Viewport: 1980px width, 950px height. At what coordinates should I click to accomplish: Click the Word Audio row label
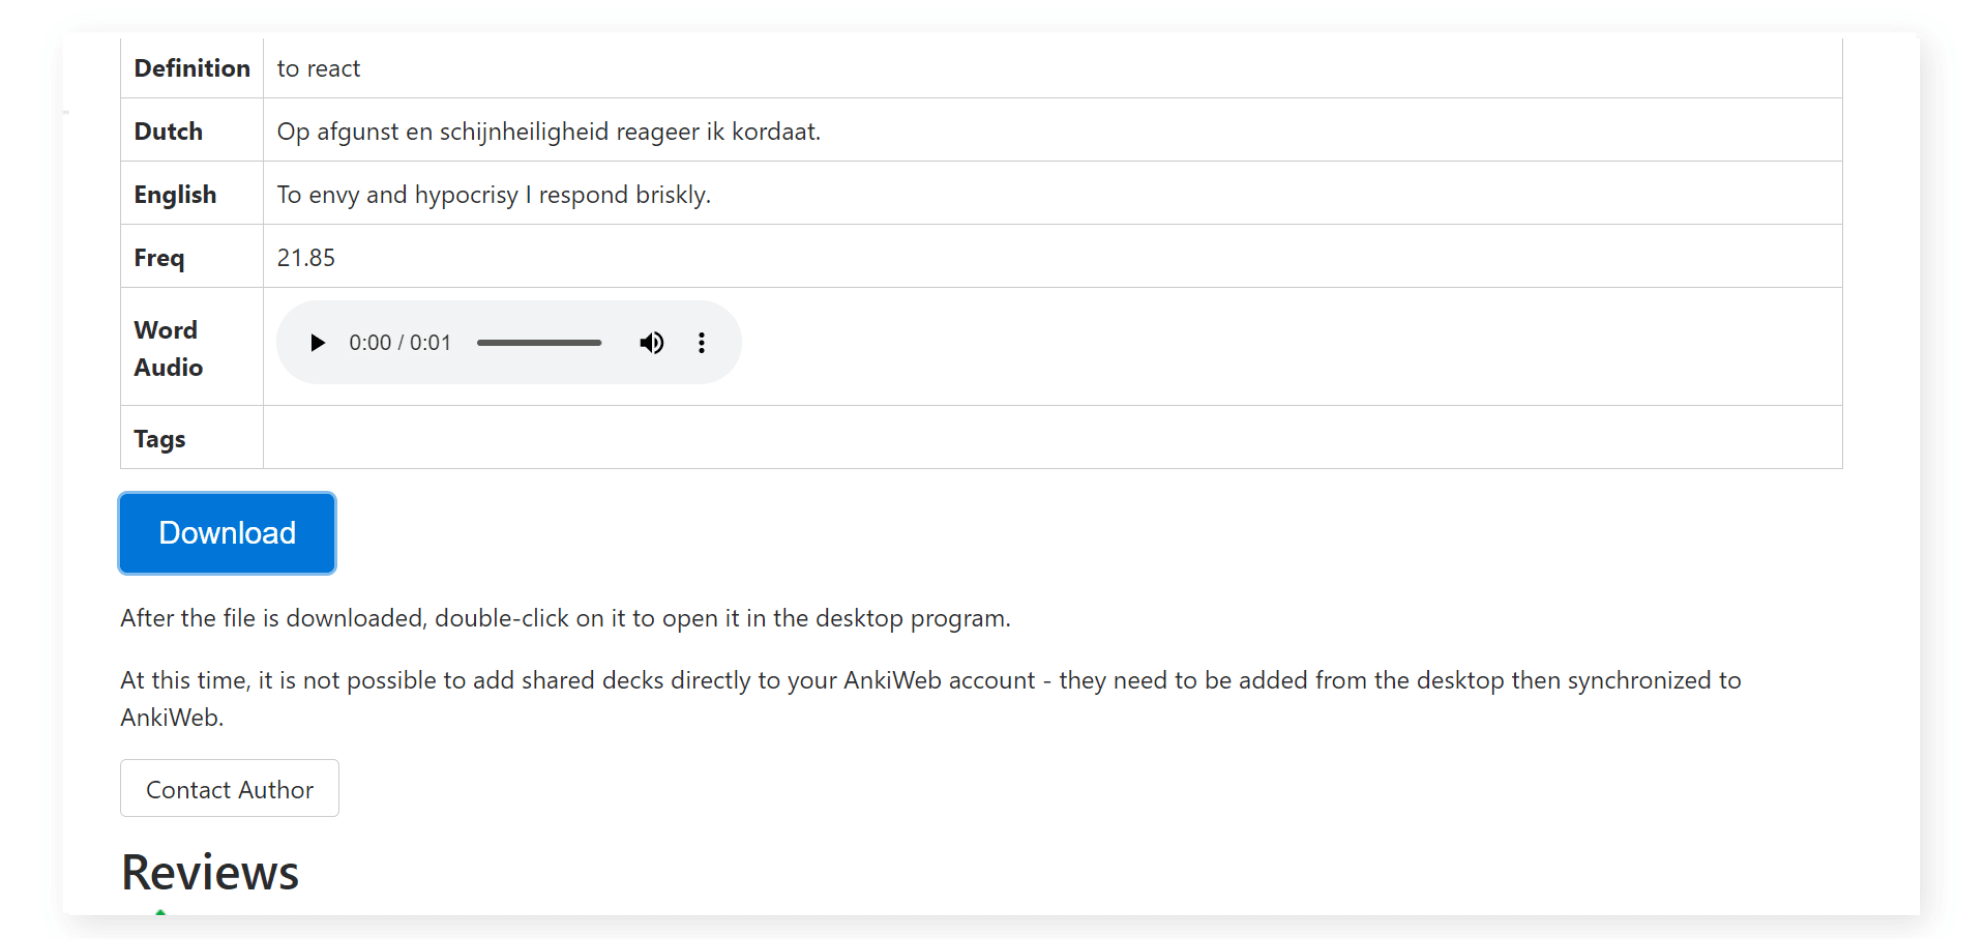coord(168,348)
